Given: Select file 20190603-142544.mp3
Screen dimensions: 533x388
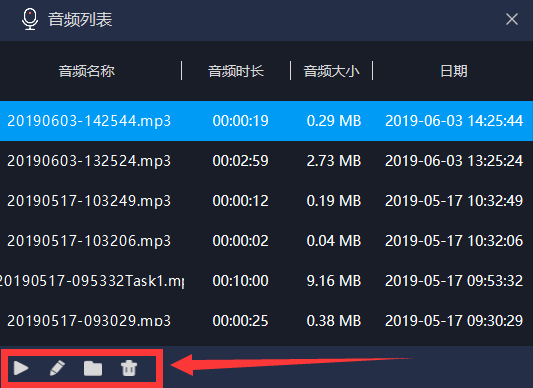Looking at the screenshot, I should 89,121.
